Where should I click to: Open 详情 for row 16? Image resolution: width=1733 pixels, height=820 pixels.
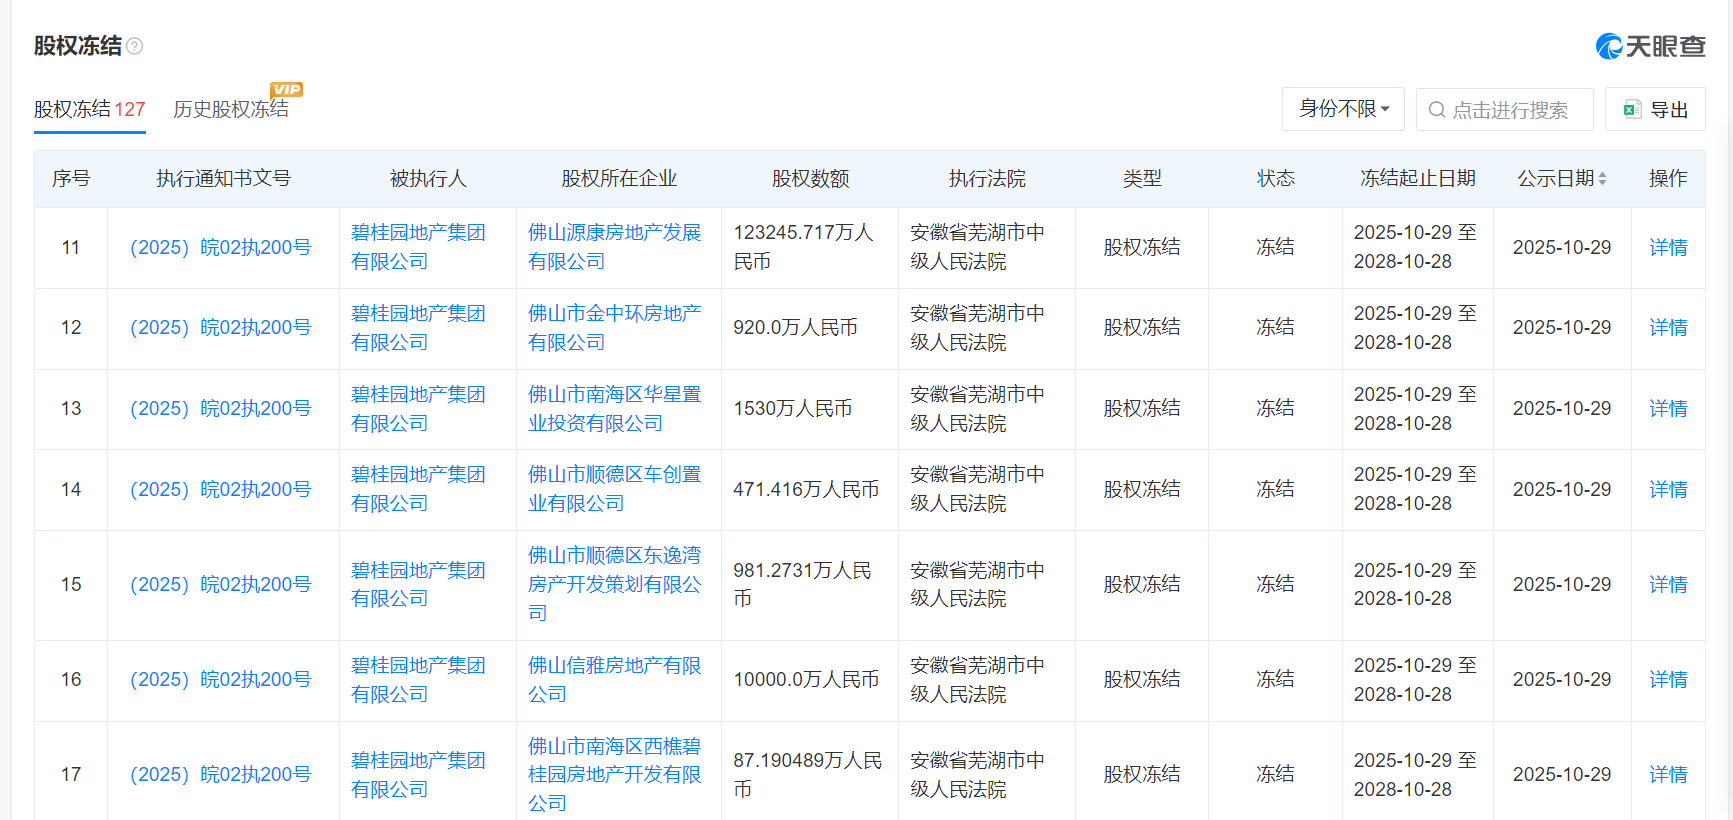point(1668,680)
